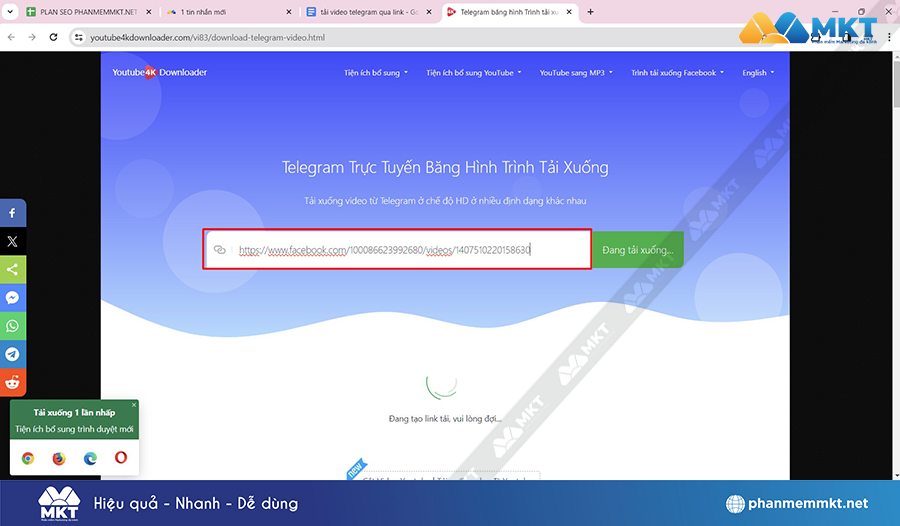
Task: Expand the YouTube sang MP3 menu
Action: click(x=576, y=73)
